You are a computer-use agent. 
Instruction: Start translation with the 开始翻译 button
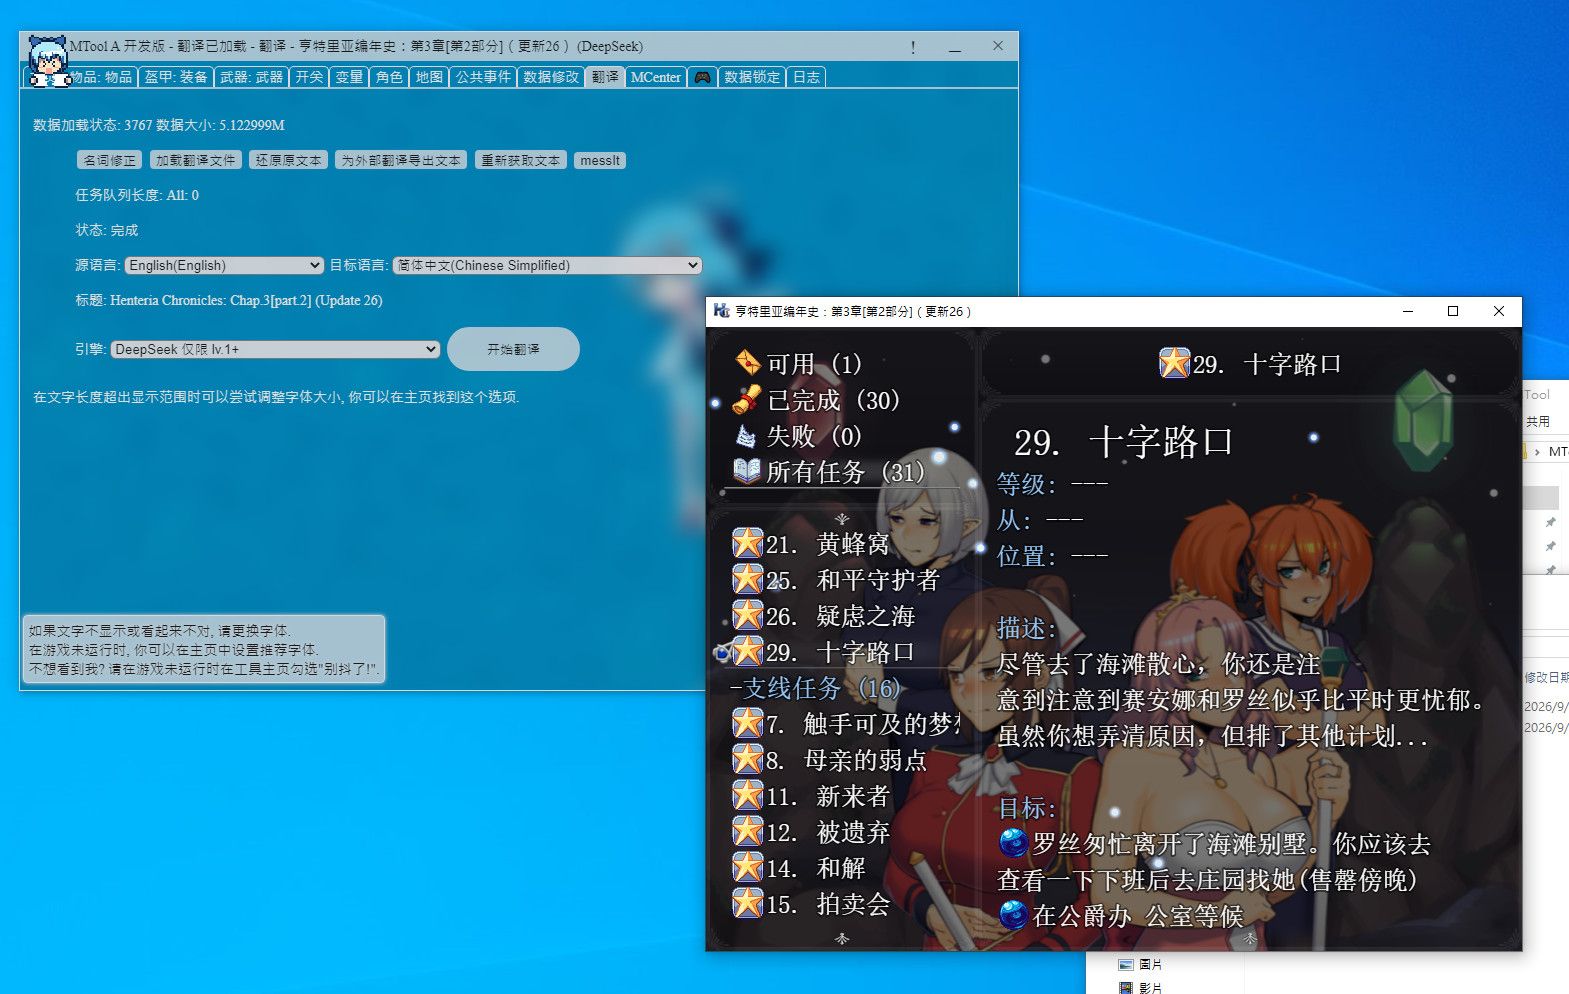[513, 349]
